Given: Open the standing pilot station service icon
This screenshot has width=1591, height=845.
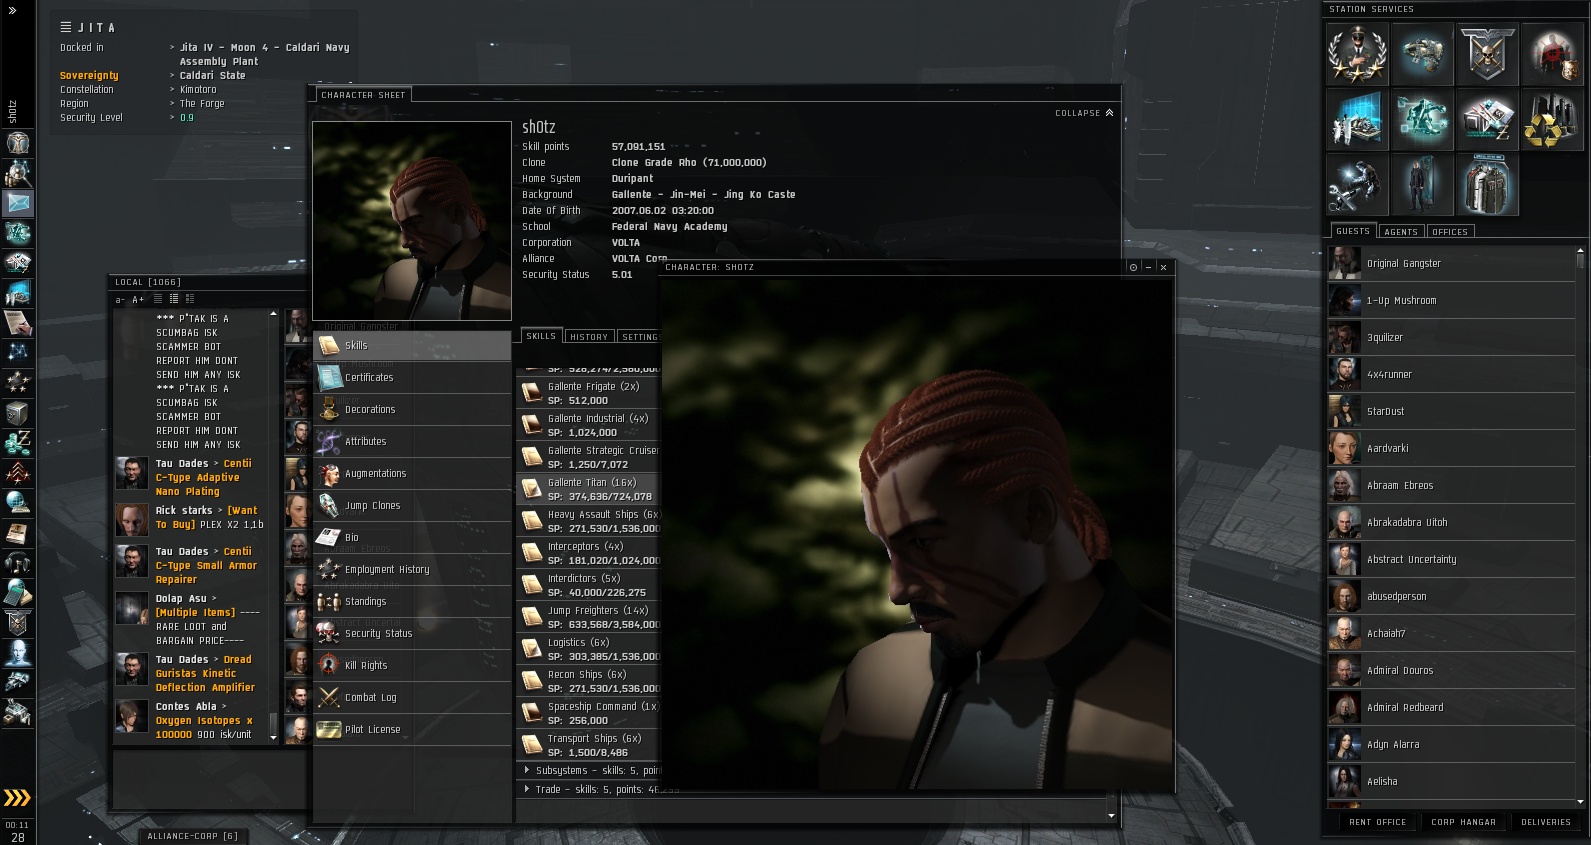Looking at the screenshot, I should (x=1422, y=184).
